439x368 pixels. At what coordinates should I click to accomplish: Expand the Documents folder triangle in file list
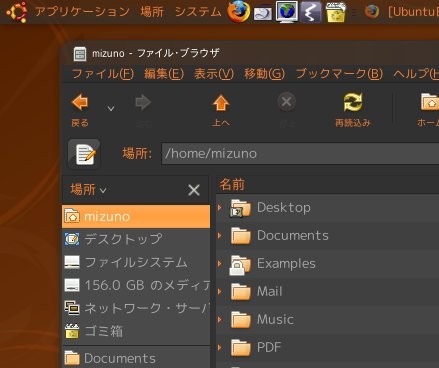pos(220,236)
